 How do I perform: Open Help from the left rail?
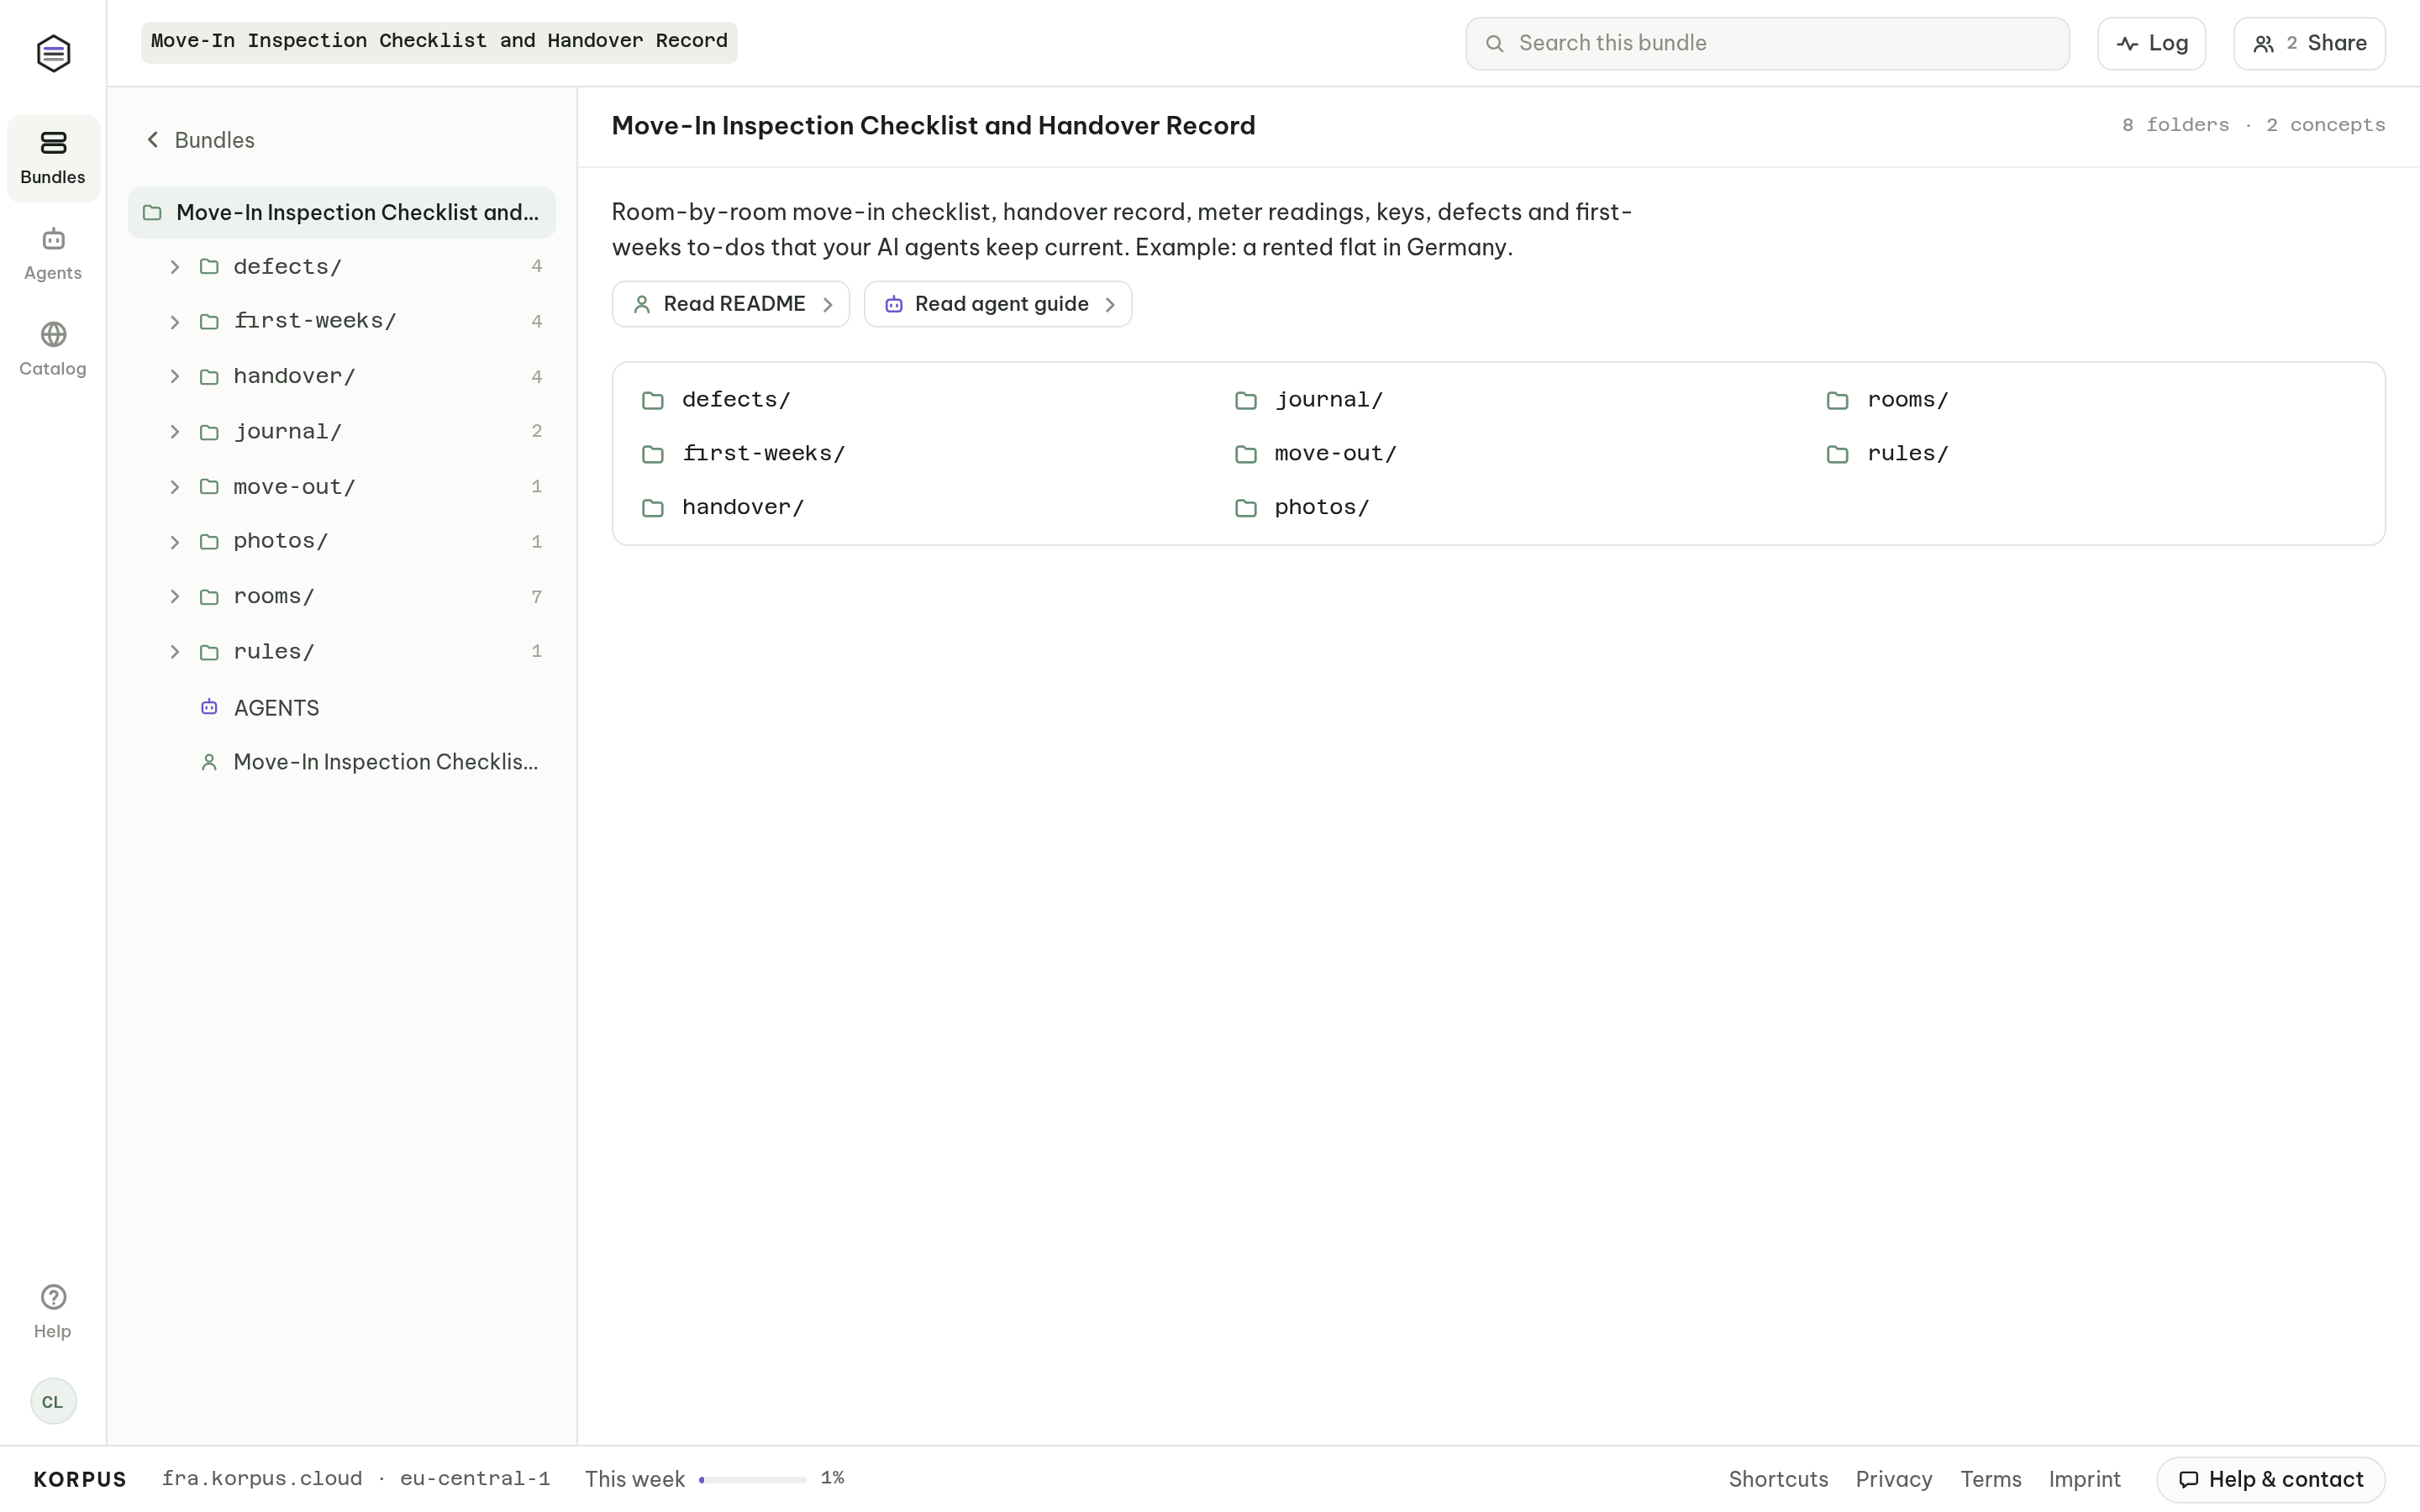click(x=53, y=1311)
